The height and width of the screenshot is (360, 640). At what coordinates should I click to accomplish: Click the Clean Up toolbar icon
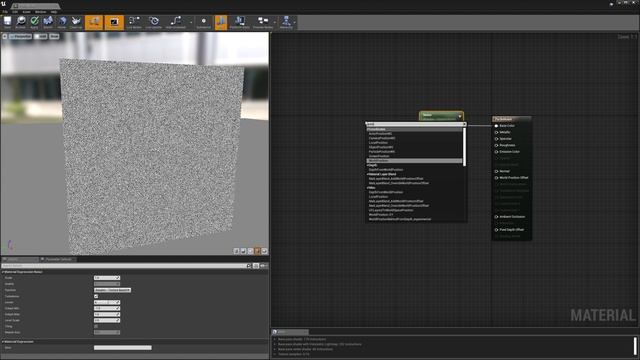tap(76, 22)
